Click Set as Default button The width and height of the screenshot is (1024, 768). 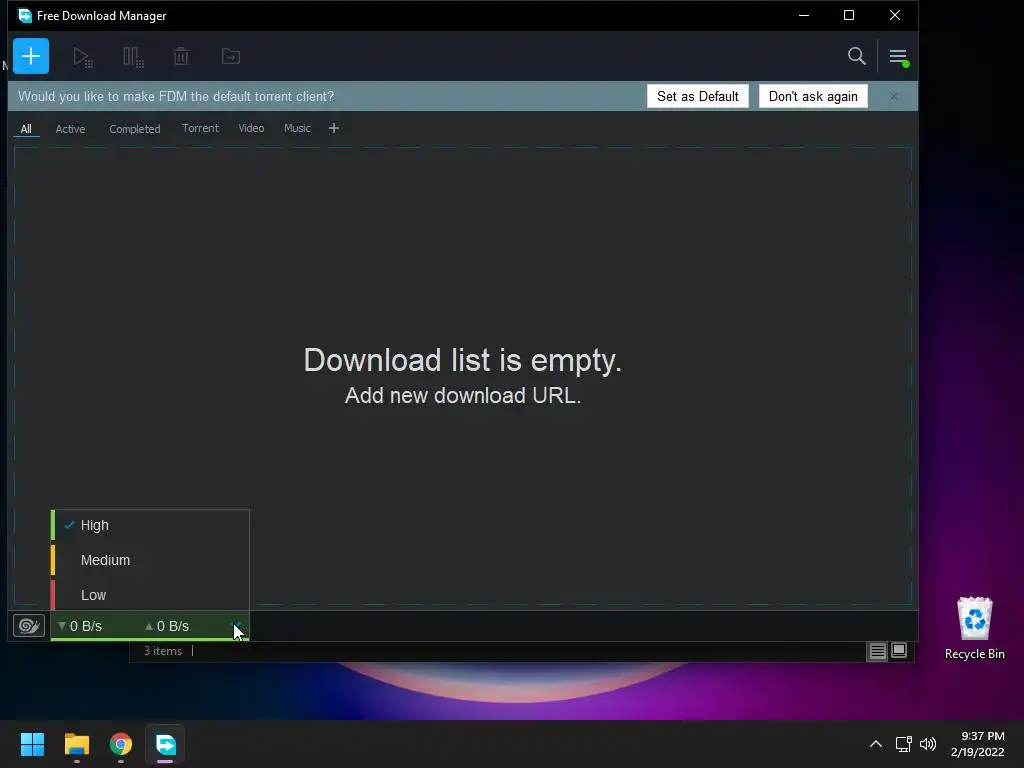697,97
